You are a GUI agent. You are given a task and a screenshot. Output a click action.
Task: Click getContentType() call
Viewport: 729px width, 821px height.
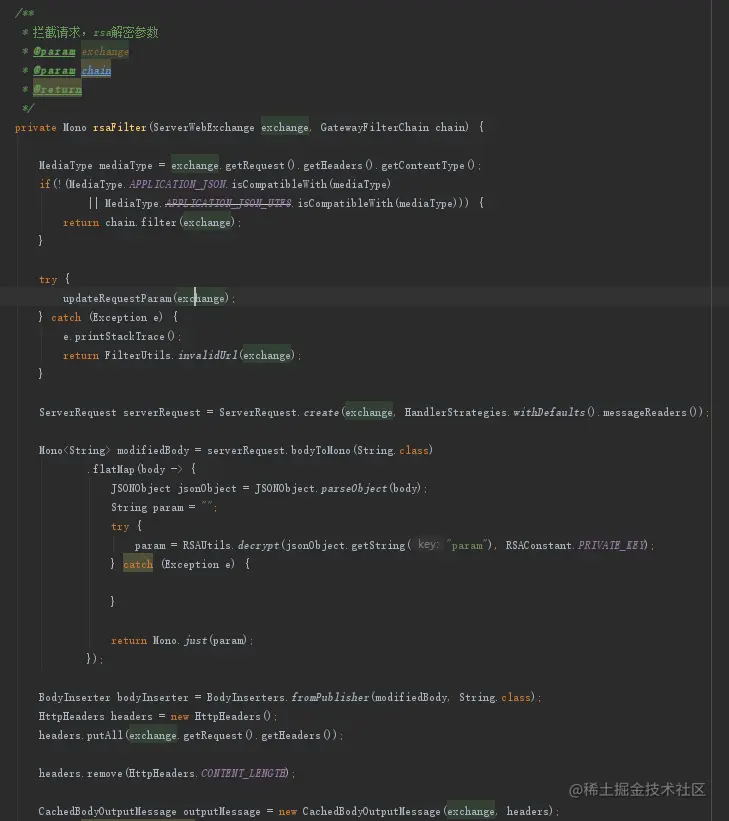[428, 165]
